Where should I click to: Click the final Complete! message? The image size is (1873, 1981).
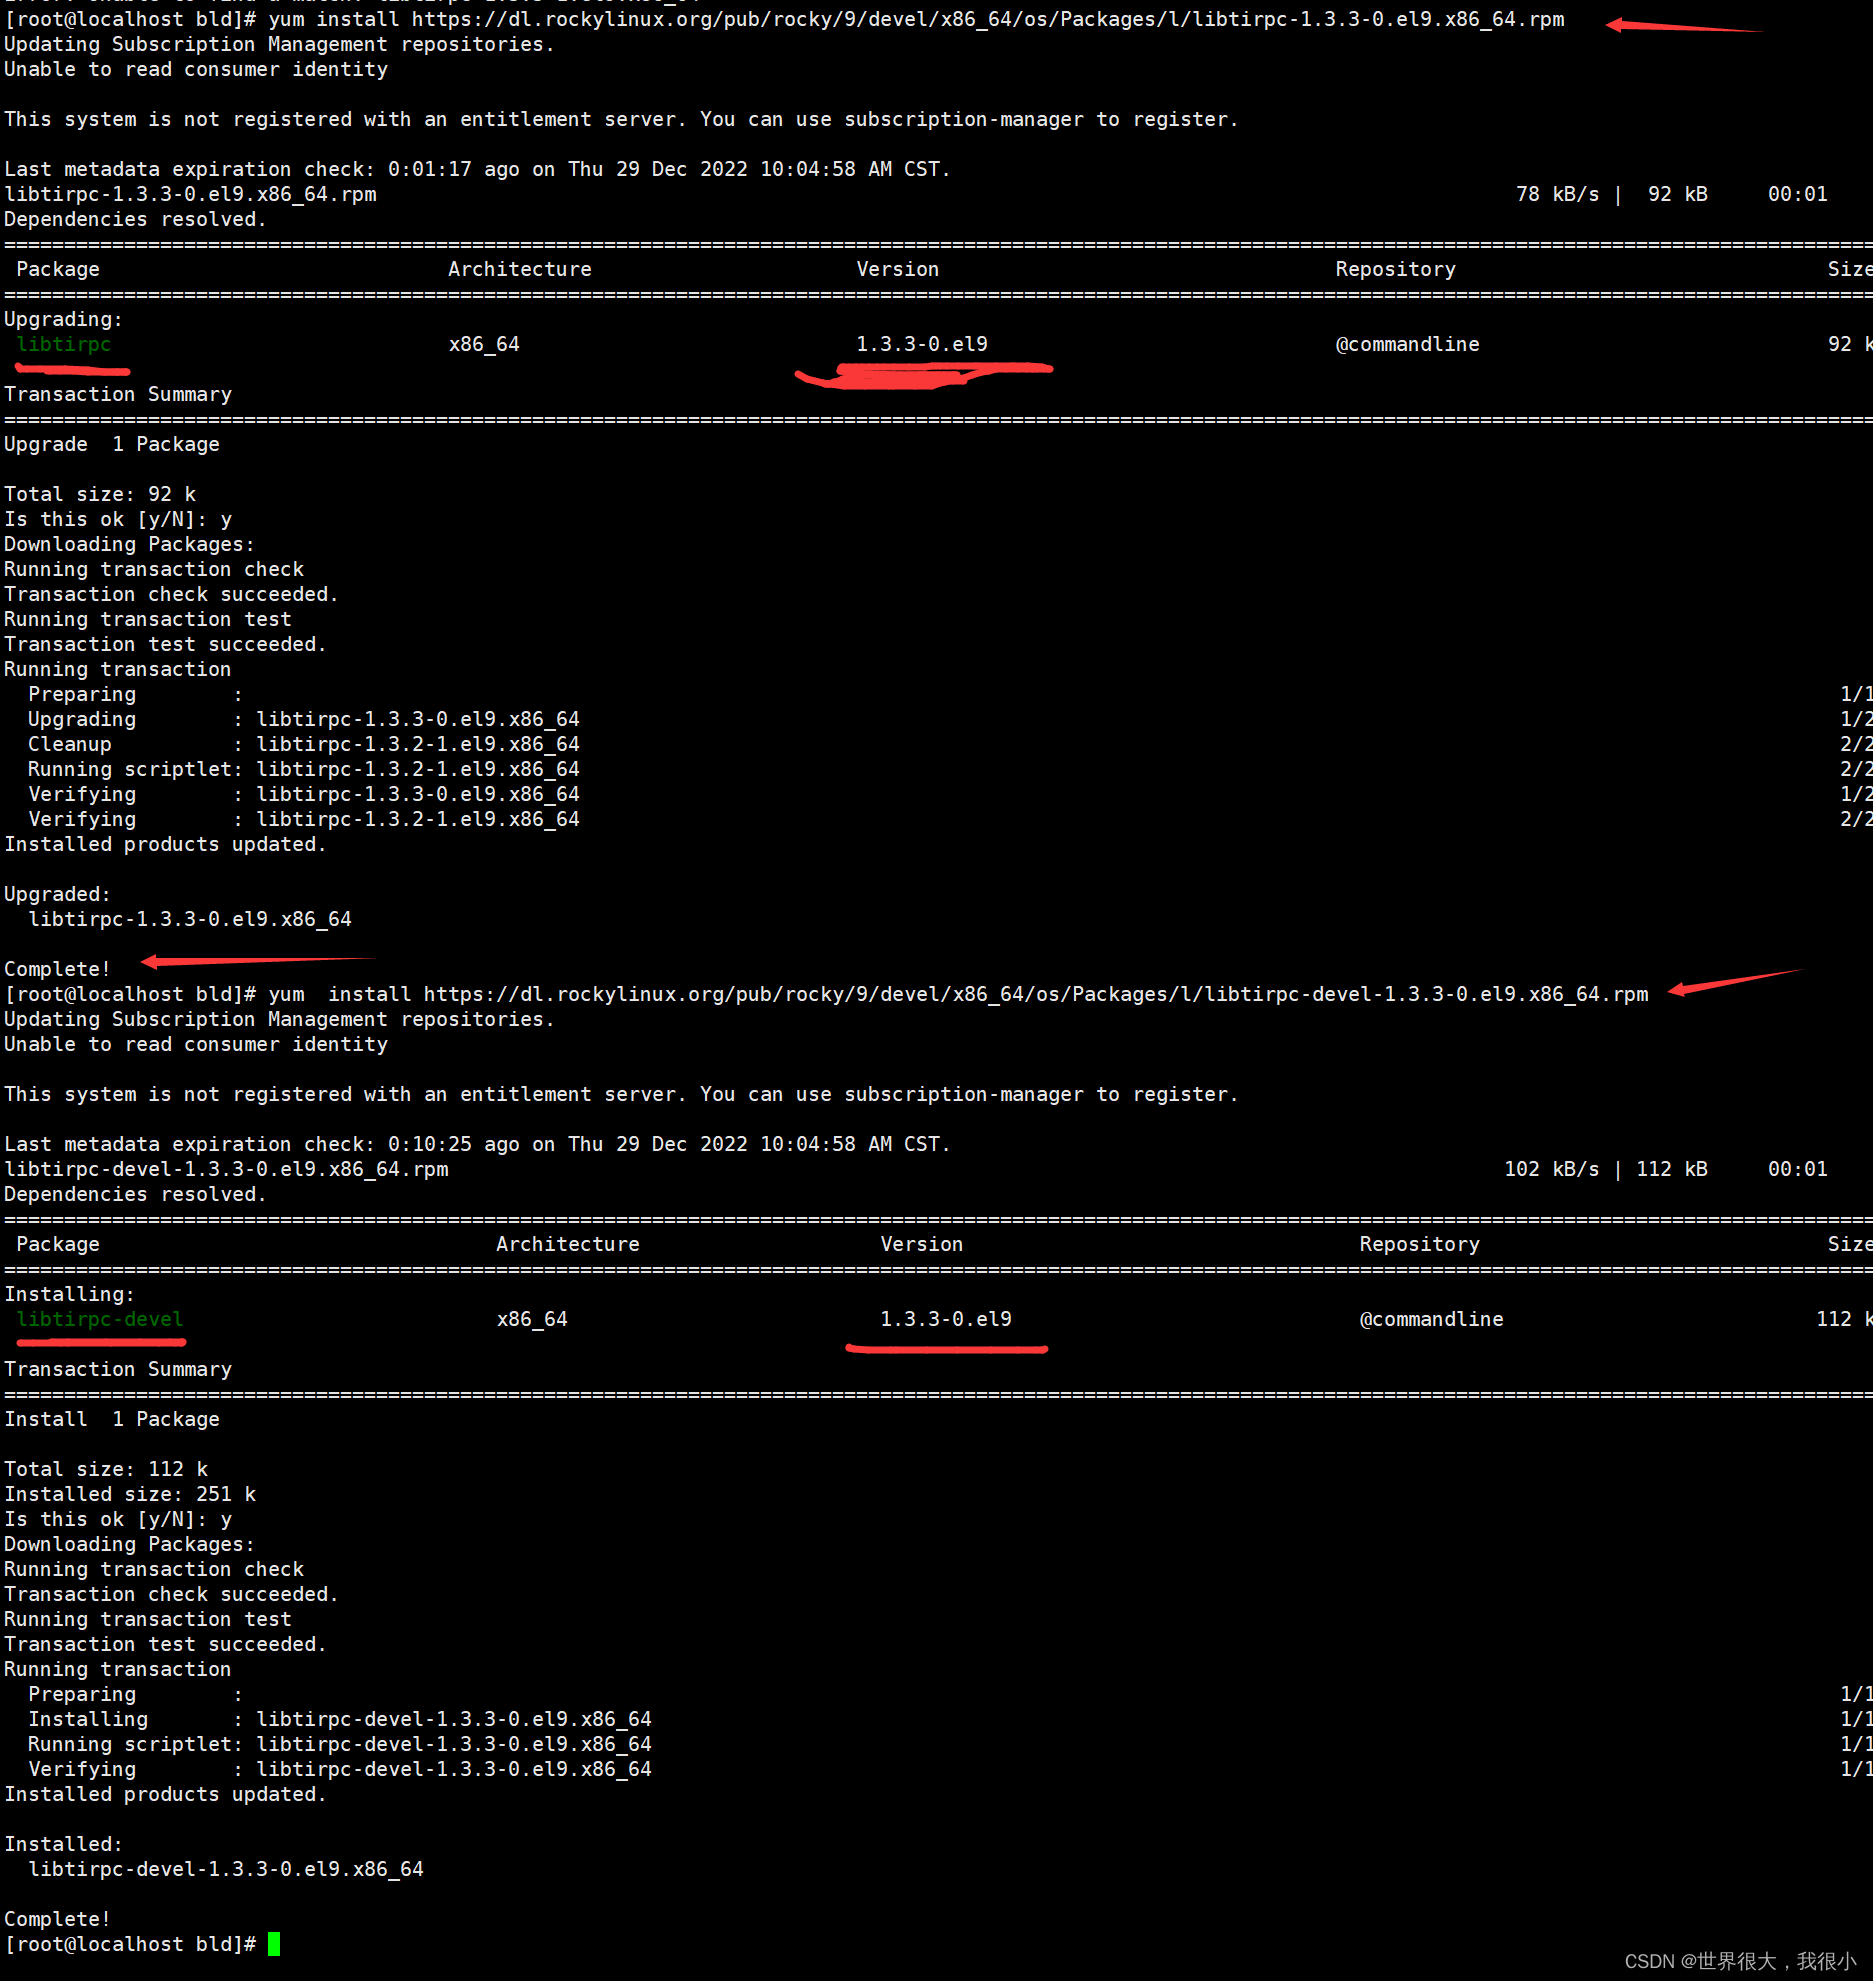[56, 1917]
